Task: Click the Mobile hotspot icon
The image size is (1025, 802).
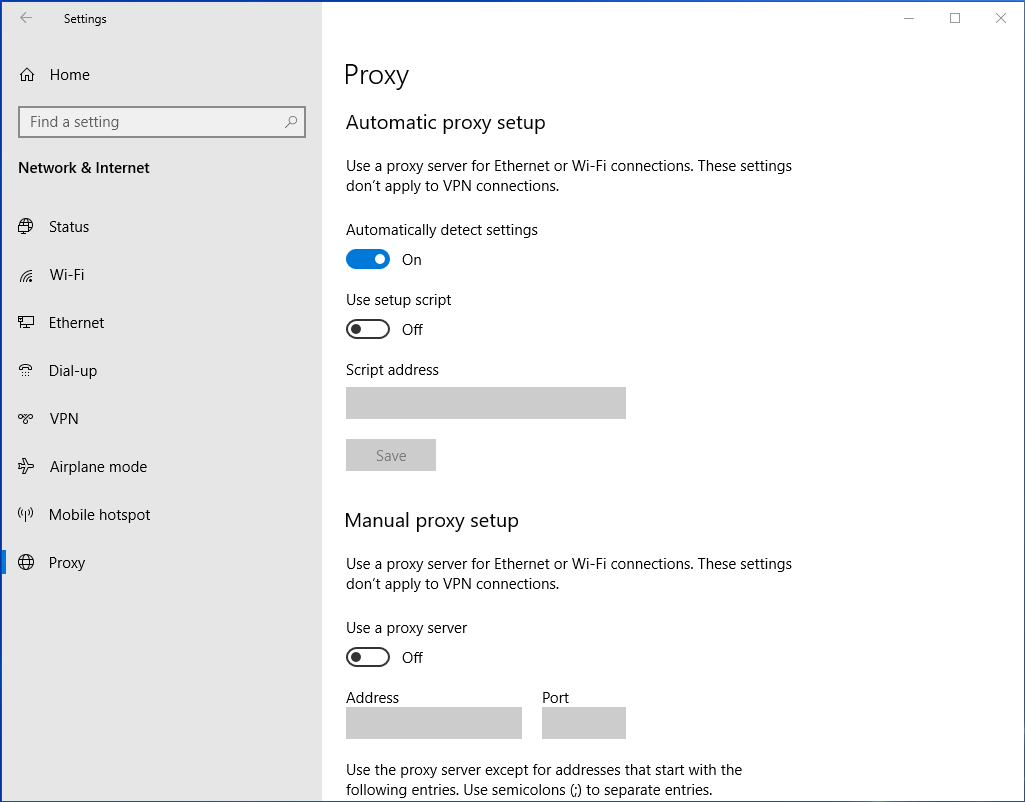Action: pos(25,514)
